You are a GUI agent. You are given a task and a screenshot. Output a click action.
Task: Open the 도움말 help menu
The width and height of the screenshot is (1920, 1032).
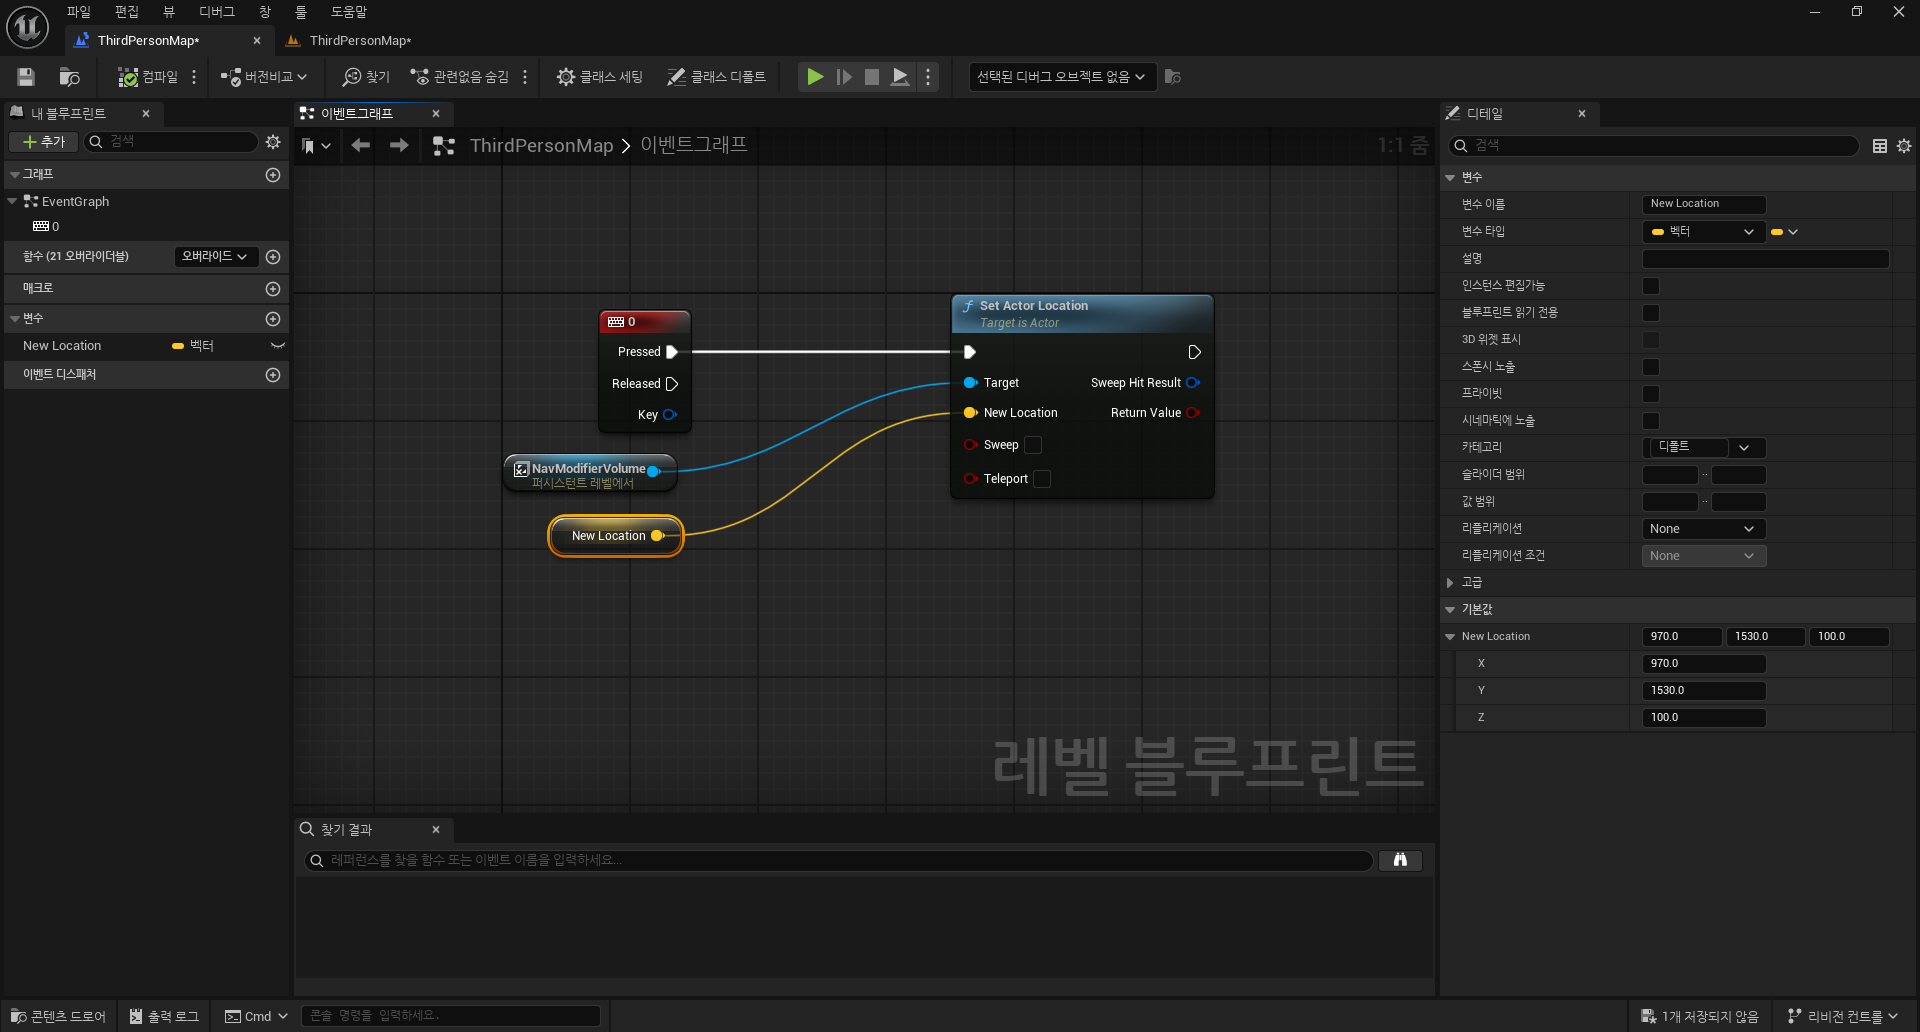click(349, 12)
